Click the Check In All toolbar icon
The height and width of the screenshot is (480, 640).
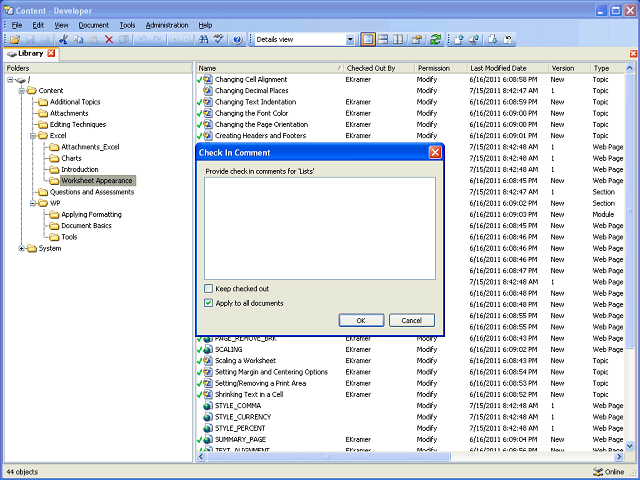pos(474,40)
